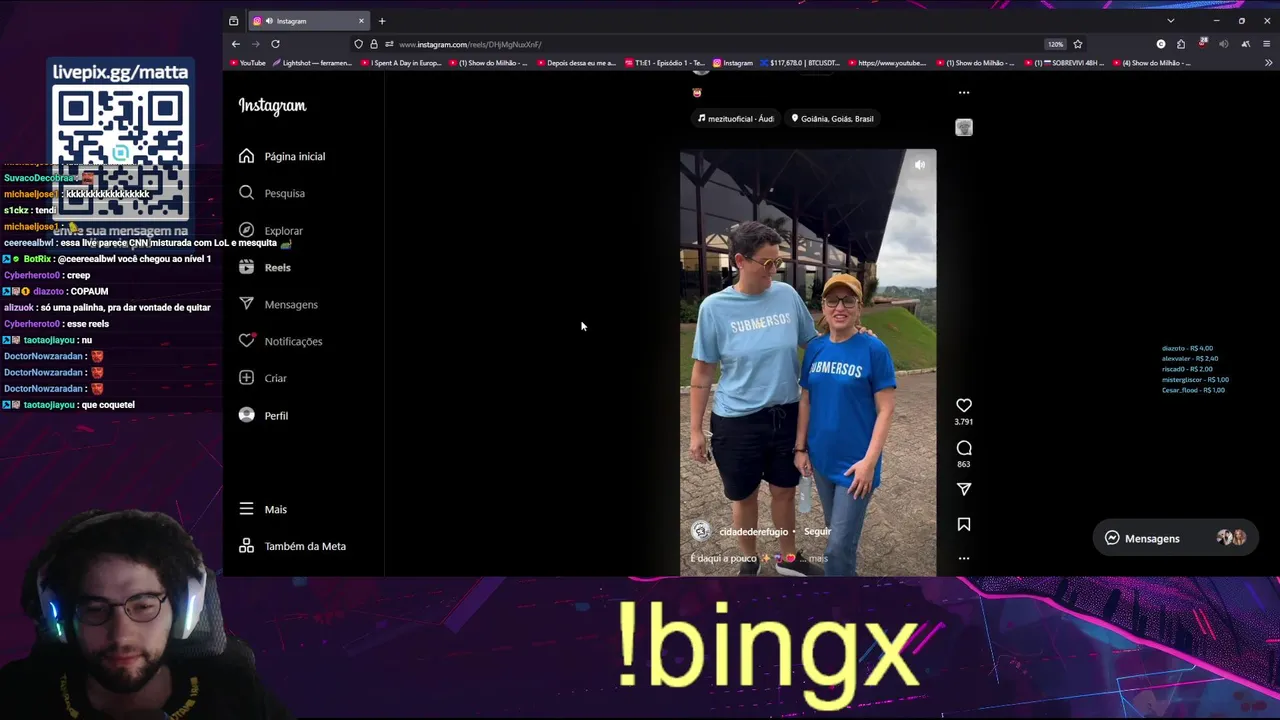
Task: Open list all tabs dropdown
Action: (1171, 21)
